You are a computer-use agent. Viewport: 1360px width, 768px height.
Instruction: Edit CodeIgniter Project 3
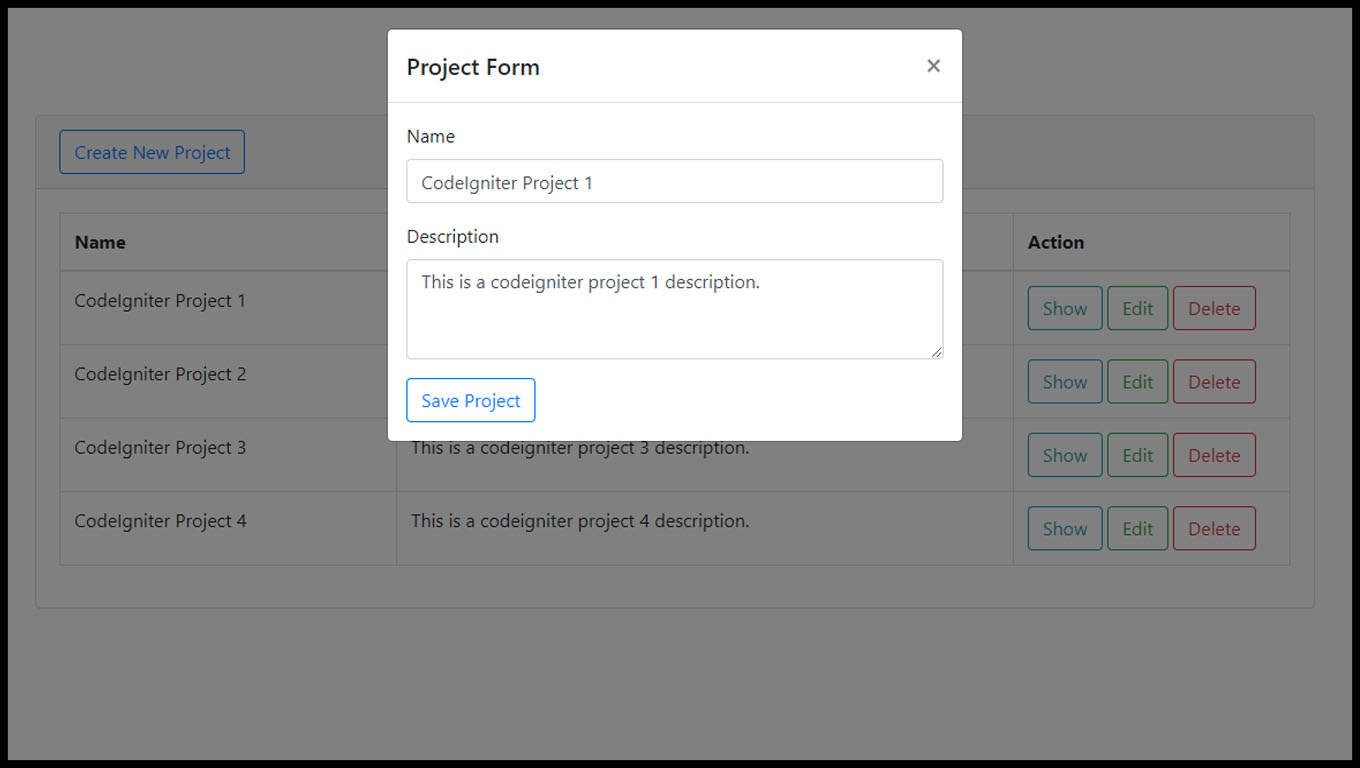(x=1138, y=455)
